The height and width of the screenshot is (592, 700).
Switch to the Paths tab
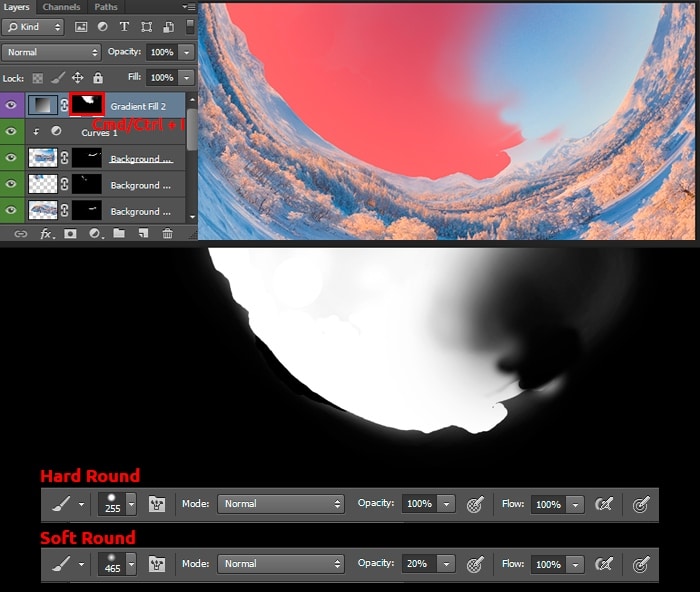pos(106,7)
